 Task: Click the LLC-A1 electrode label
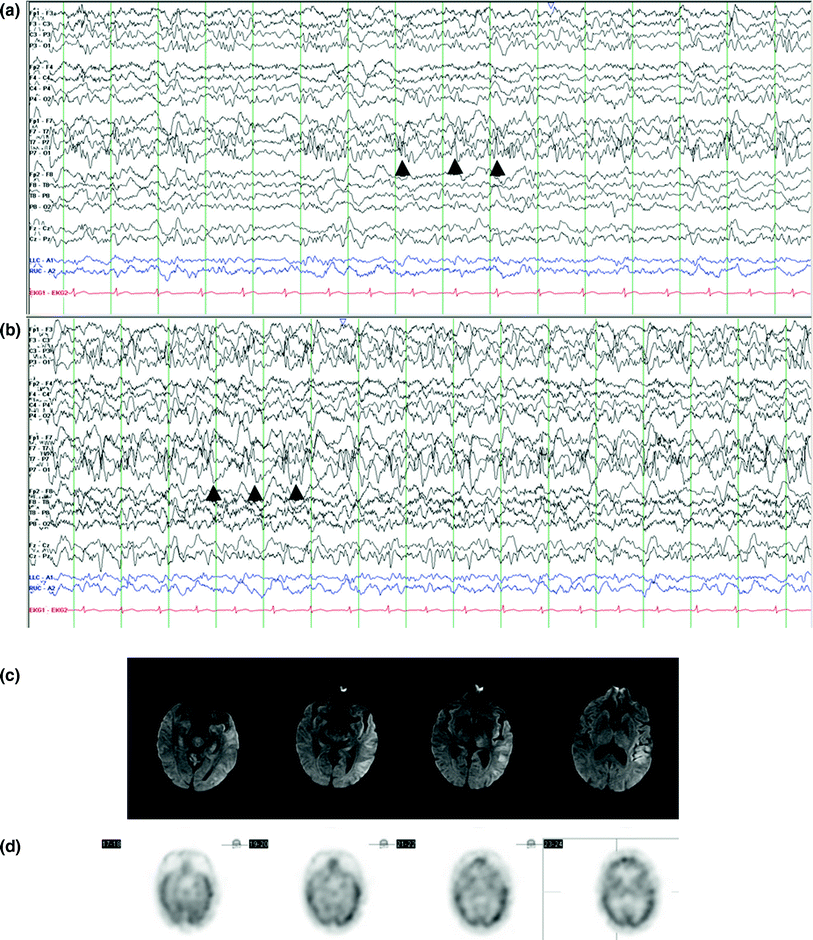(38, 260)
